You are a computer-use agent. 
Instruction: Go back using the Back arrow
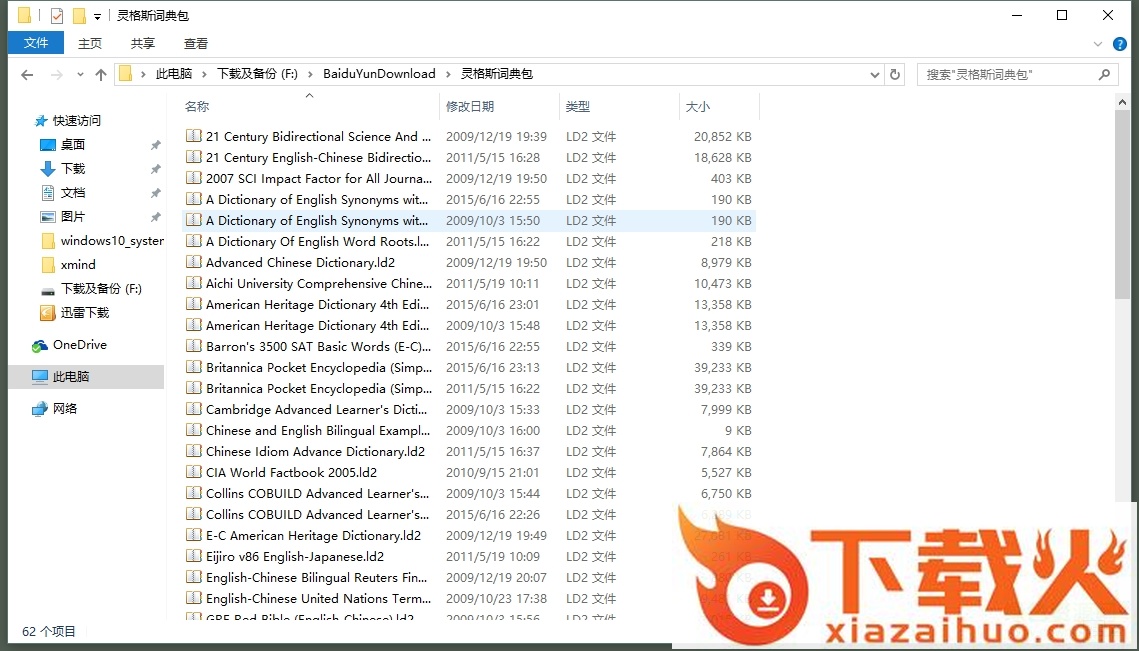tap(27, 75)
